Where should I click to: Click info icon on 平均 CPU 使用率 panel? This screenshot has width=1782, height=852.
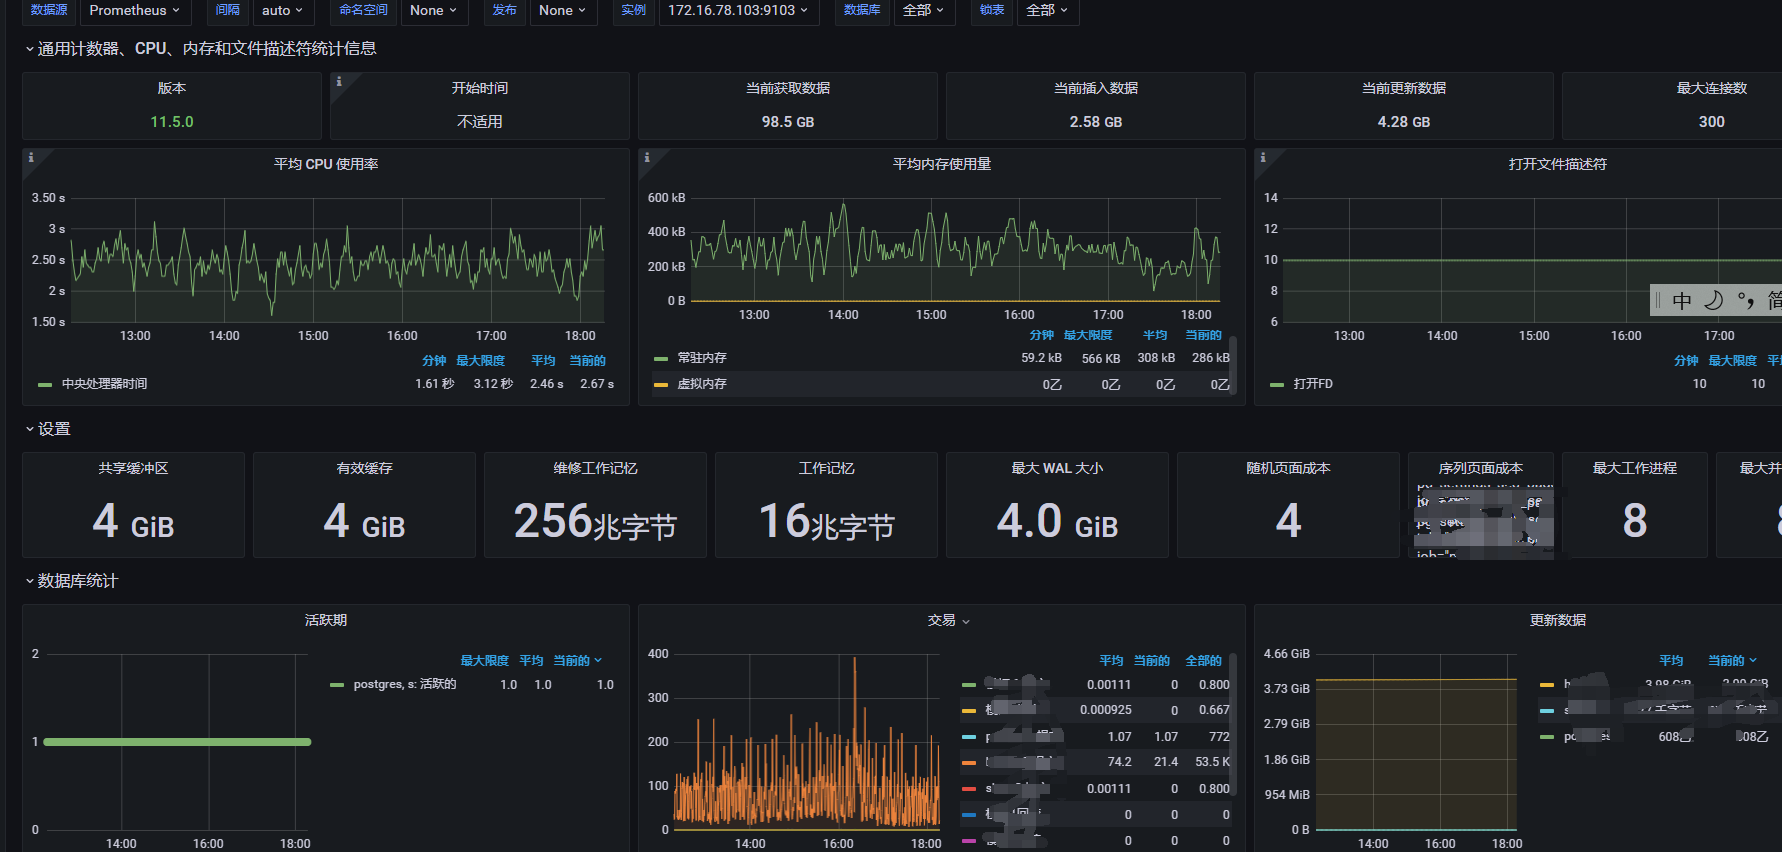coord(31,157)
